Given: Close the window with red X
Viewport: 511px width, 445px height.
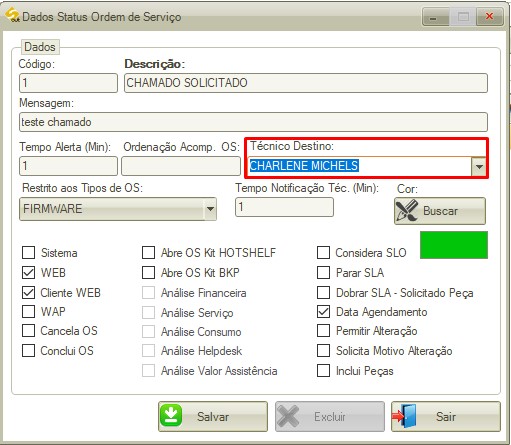Looking at the screenshot, I should (x=489, y=17).
